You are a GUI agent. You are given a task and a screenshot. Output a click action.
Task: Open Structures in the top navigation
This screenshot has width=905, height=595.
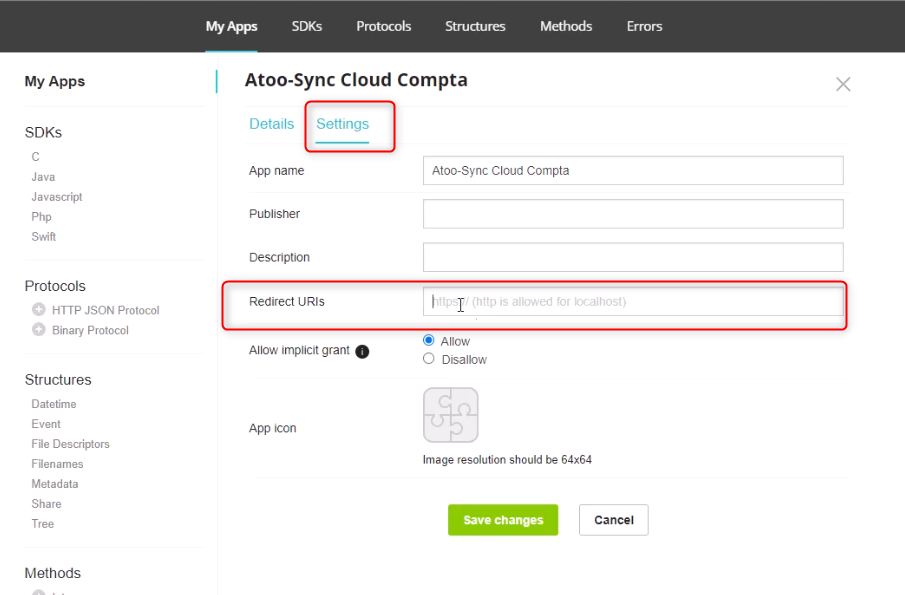tap(475, 27)
